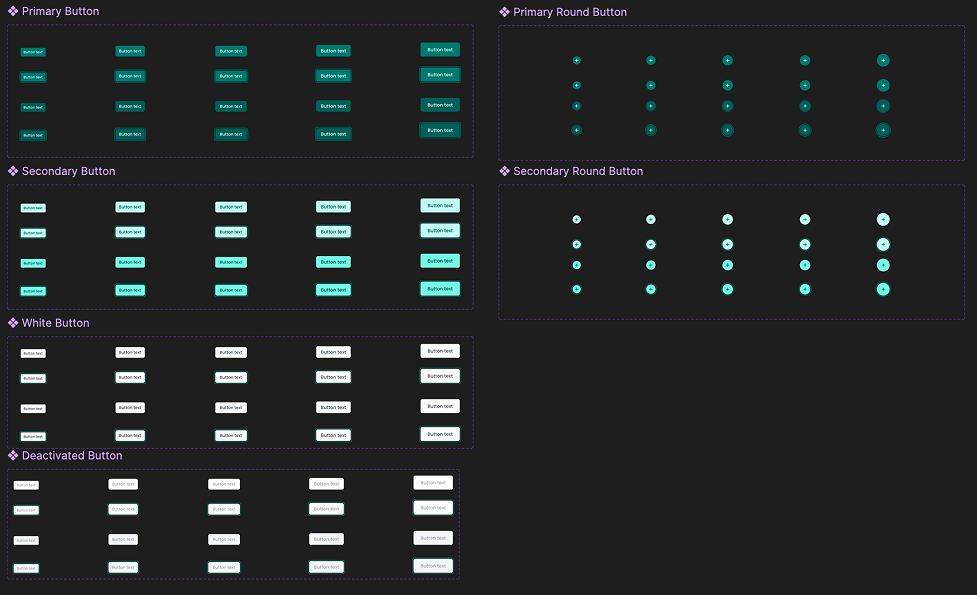This screenshot has width=977, height=595.
Task: Click the largest Primary Round plus icon button
Action: [x=883, y=60]
